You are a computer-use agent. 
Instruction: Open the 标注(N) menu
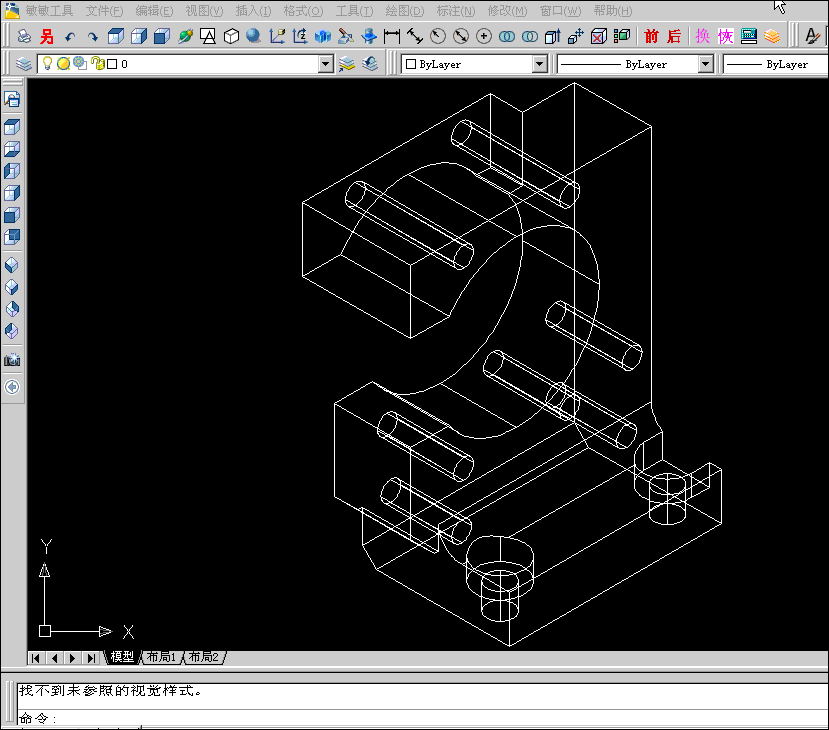click(456, 11)
